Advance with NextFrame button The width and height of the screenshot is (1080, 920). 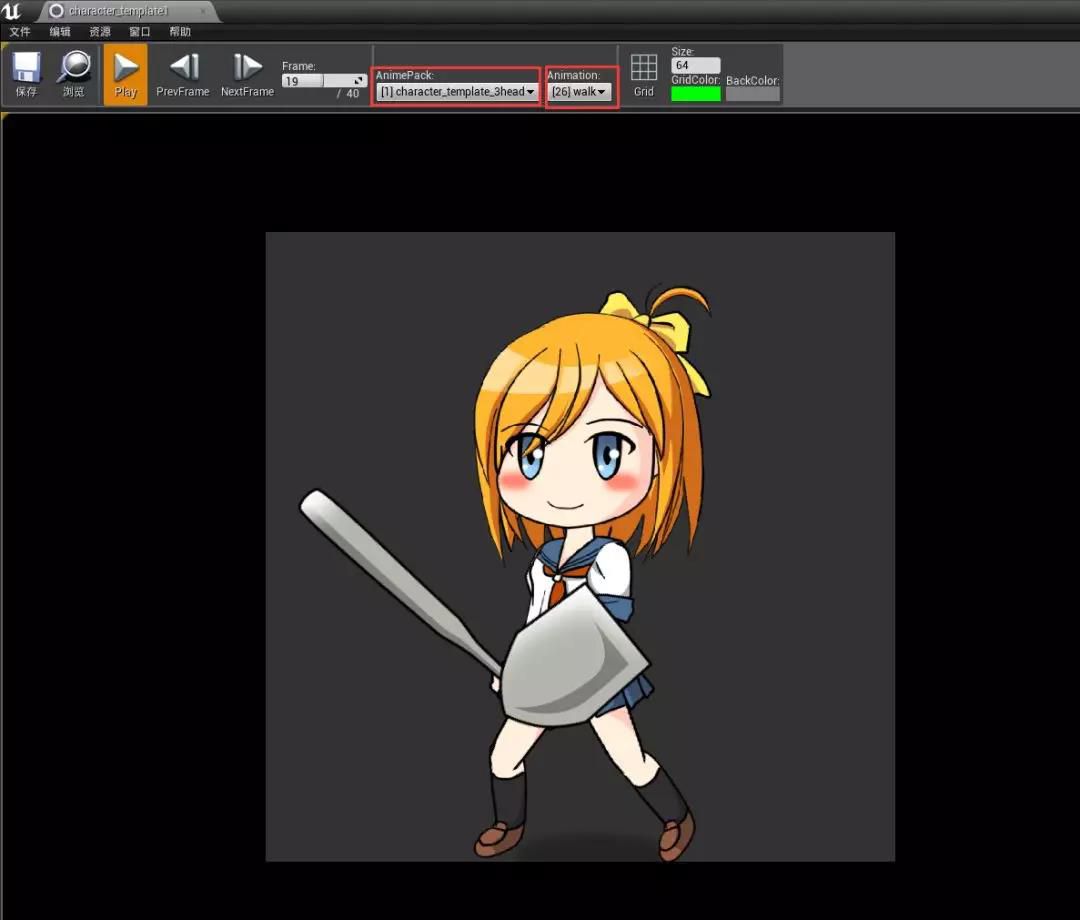(x=247, y=74)
